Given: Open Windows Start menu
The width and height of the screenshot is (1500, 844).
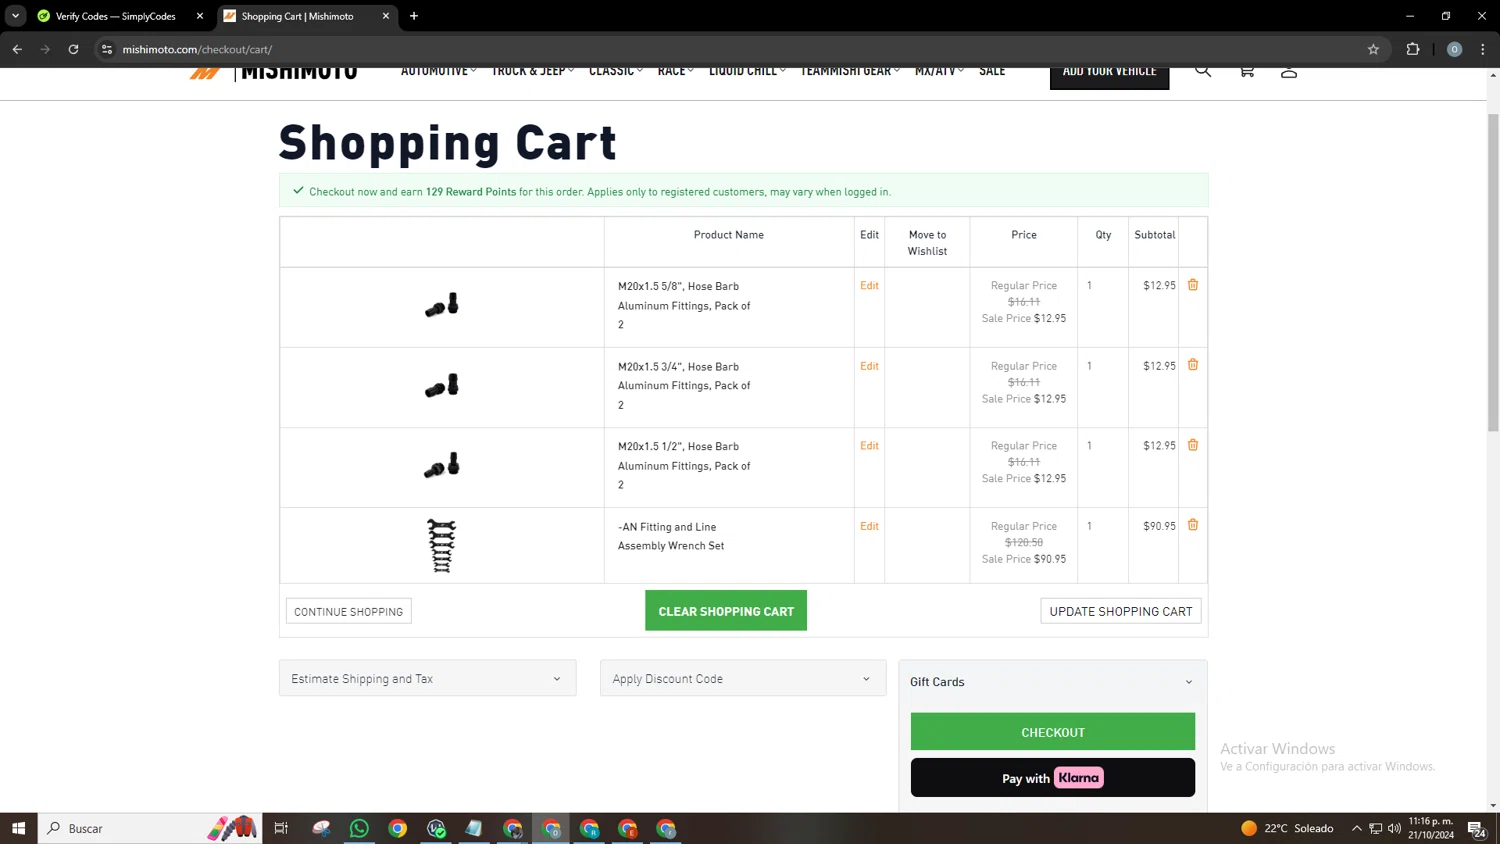Looking at the screenshot, I should click(x=18, y=828).
